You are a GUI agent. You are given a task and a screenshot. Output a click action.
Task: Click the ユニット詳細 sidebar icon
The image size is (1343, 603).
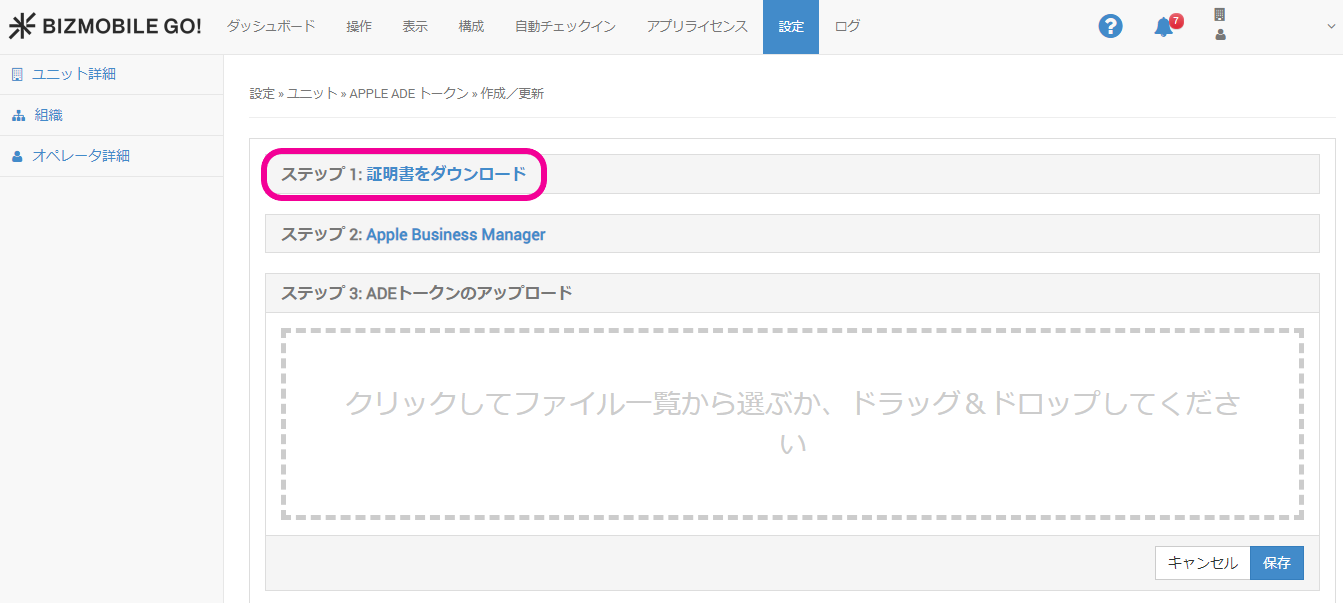17,74
